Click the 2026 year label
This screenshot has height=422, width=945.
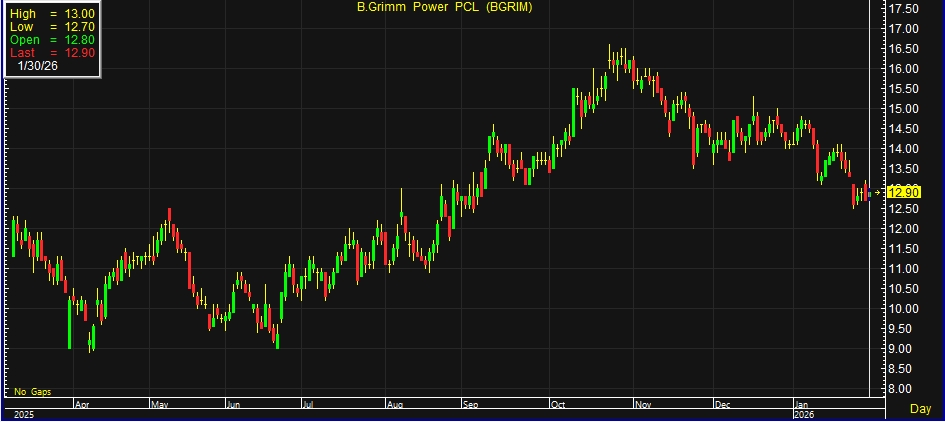[x=804, y=413]
